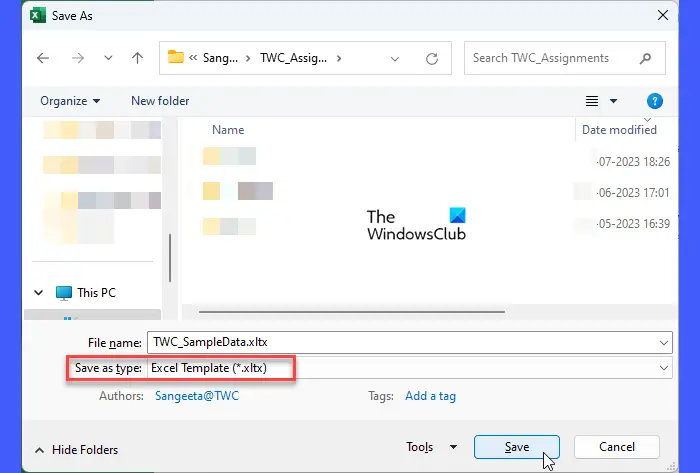Open the recent locations chevron
This screenshot has height=473, width=700.
(108, 59)
